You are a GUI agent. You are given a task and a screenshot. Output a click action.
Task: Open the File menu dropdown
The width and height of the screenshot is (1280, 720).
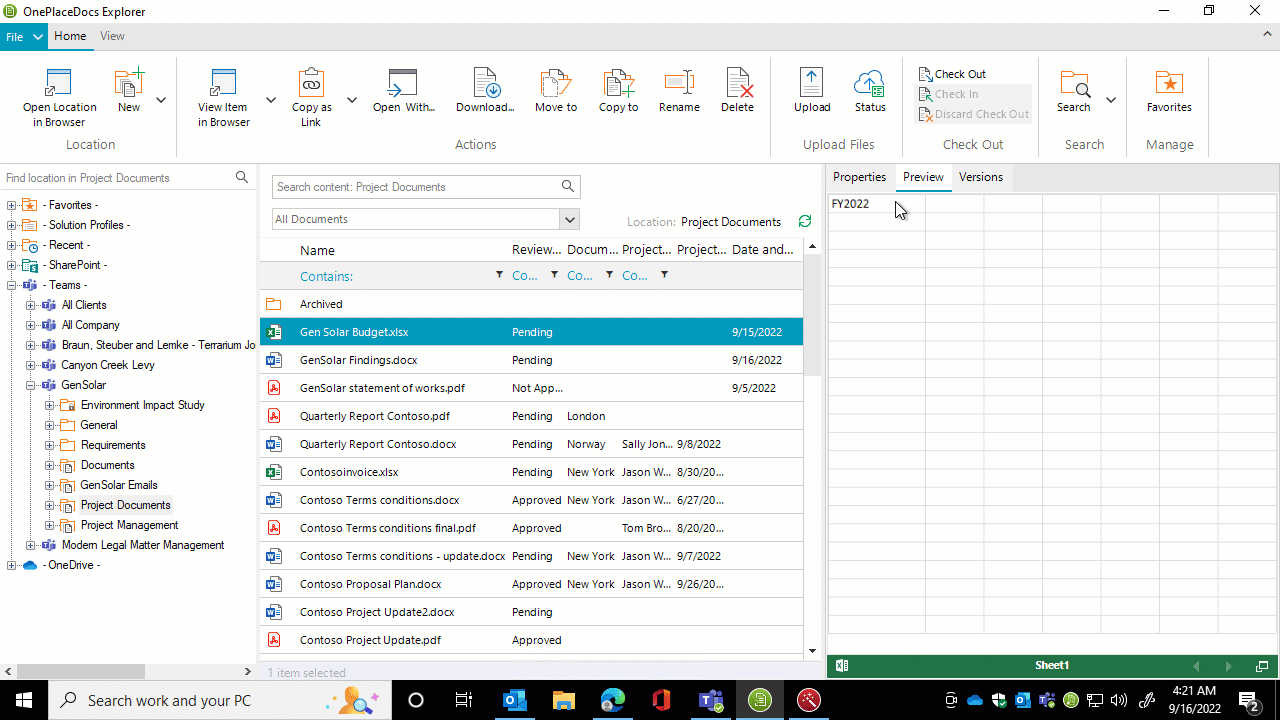click(x=24, y=37)
